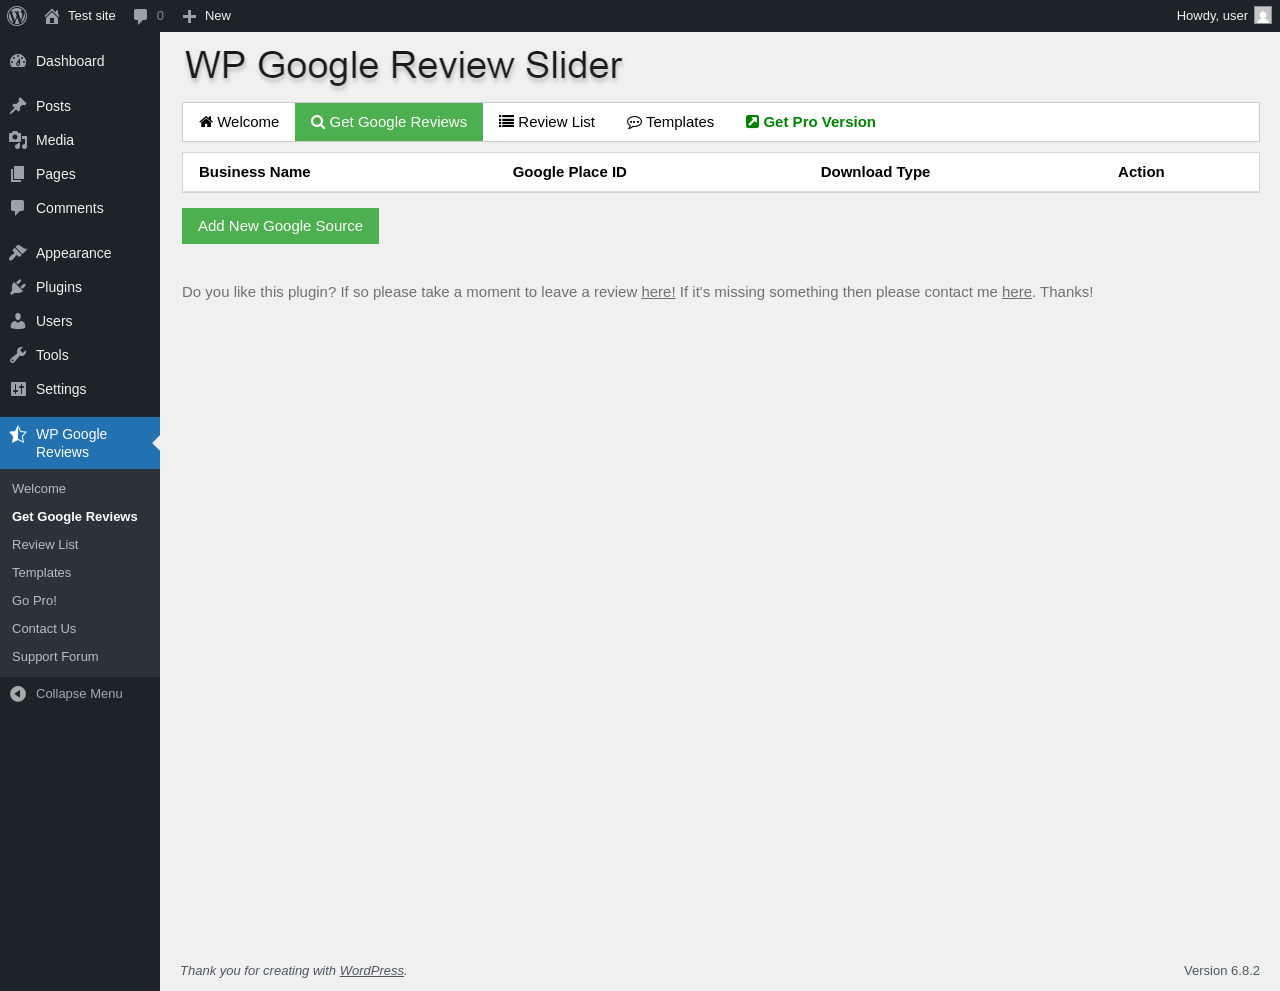Open the Welcome tab
The image size is (1280, 991).
tap(239, 122)
